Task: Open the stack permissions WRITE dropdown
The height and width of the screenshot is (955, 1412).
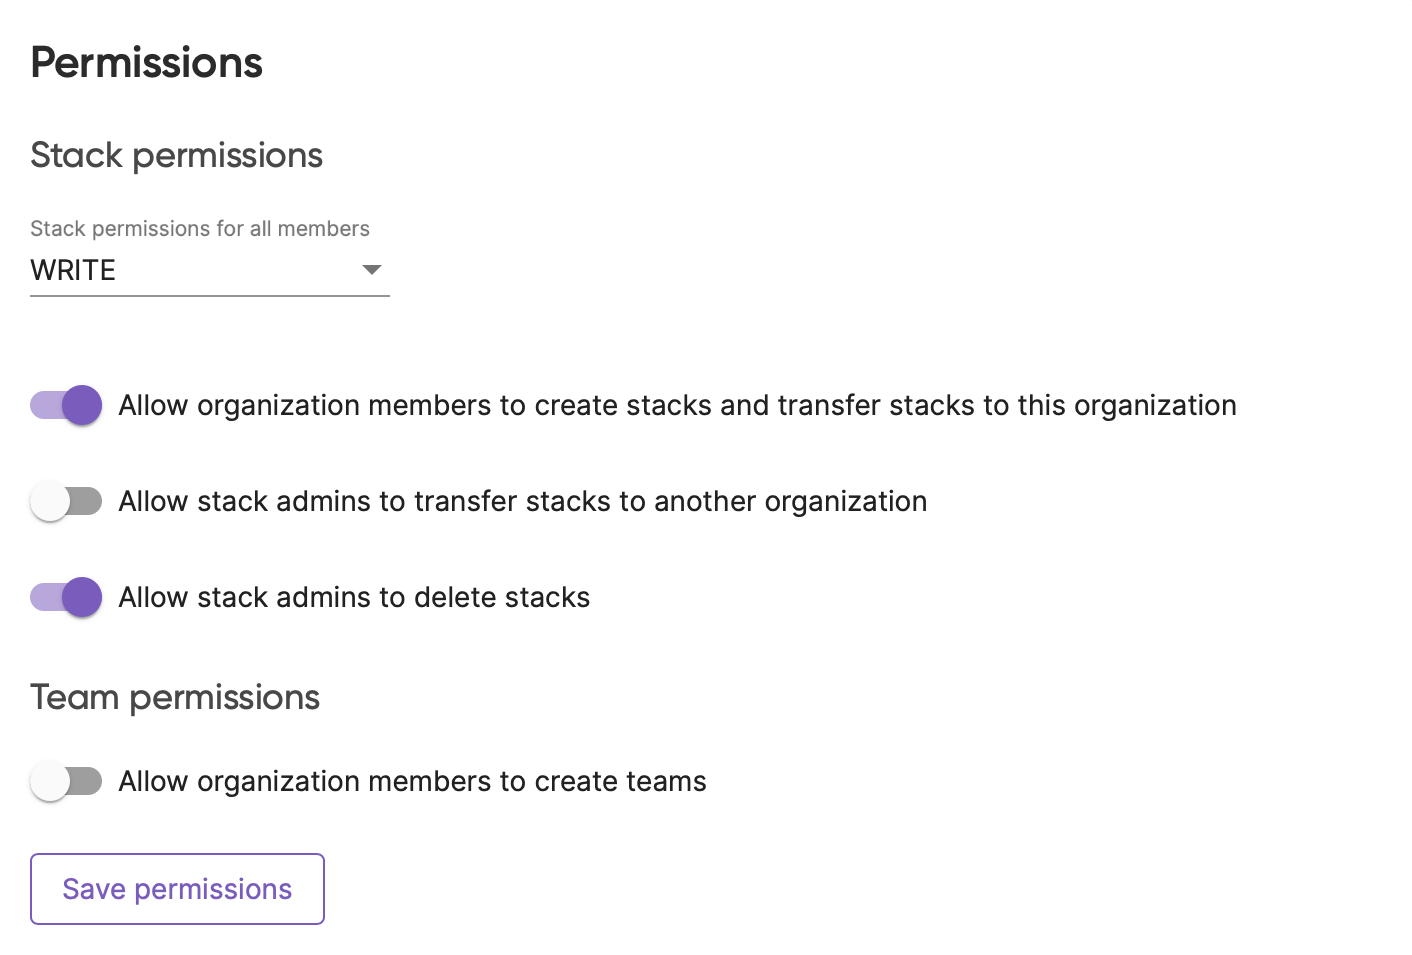Action: 210,270
